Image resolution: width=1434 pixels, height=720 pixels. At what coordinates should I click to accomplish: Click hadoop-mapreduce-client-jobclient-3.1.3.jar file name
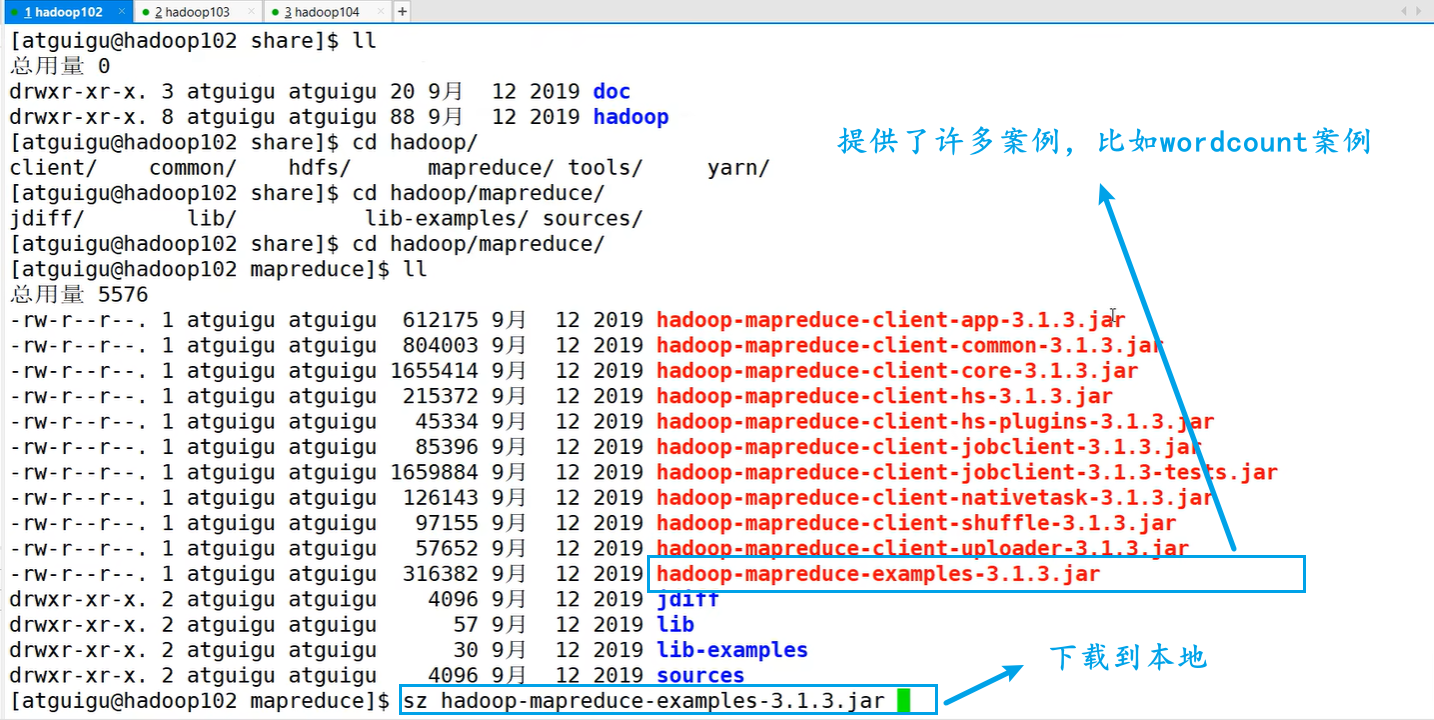[929, 447]
